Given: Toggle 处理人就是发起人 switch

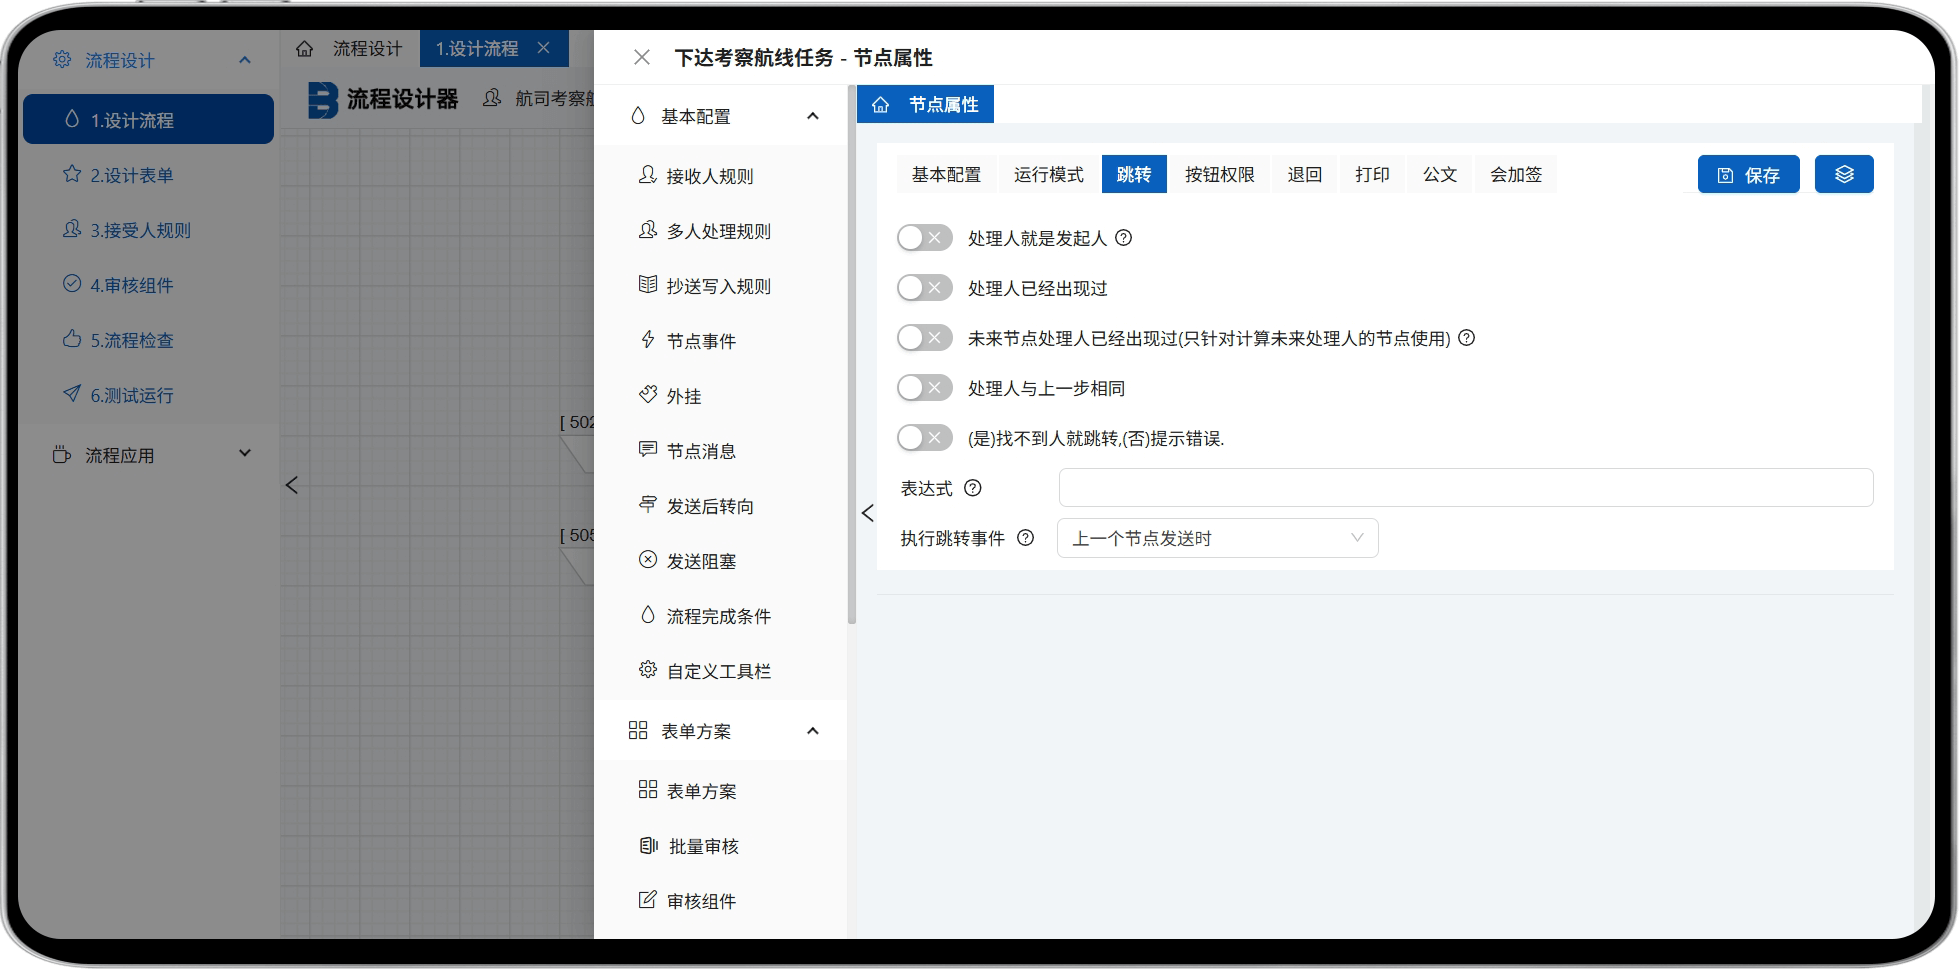Looking at the screenshot, I should coord(924,238).
